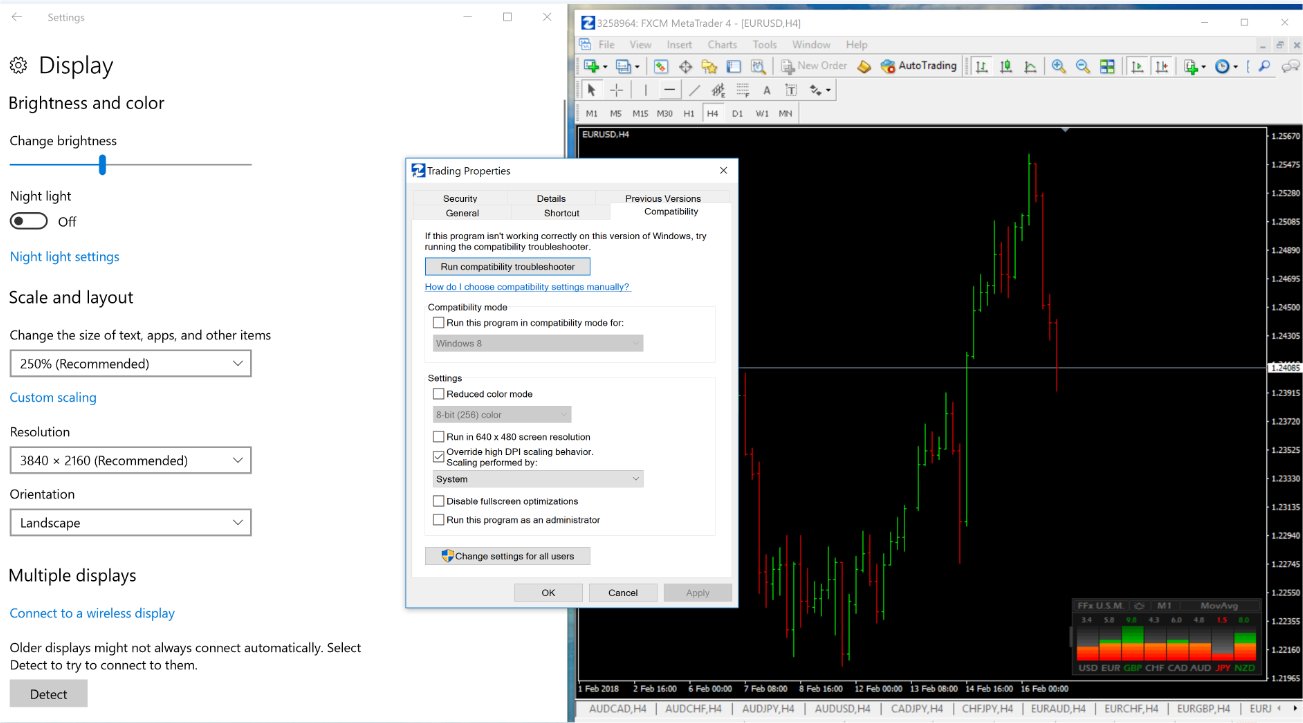
Task: Open the Navigator star-folder icon
Action: coord(710,66)
